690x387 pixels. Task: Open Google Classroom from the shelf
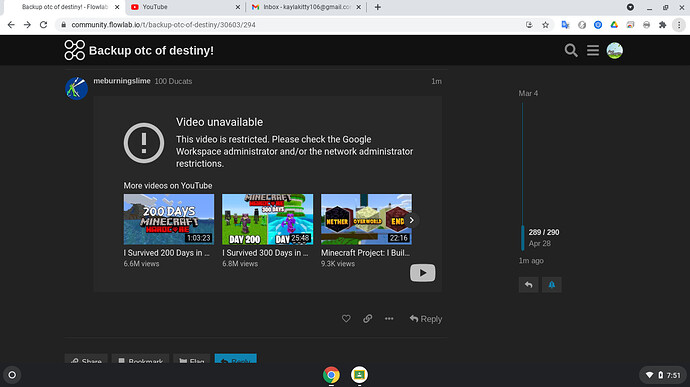360,375
